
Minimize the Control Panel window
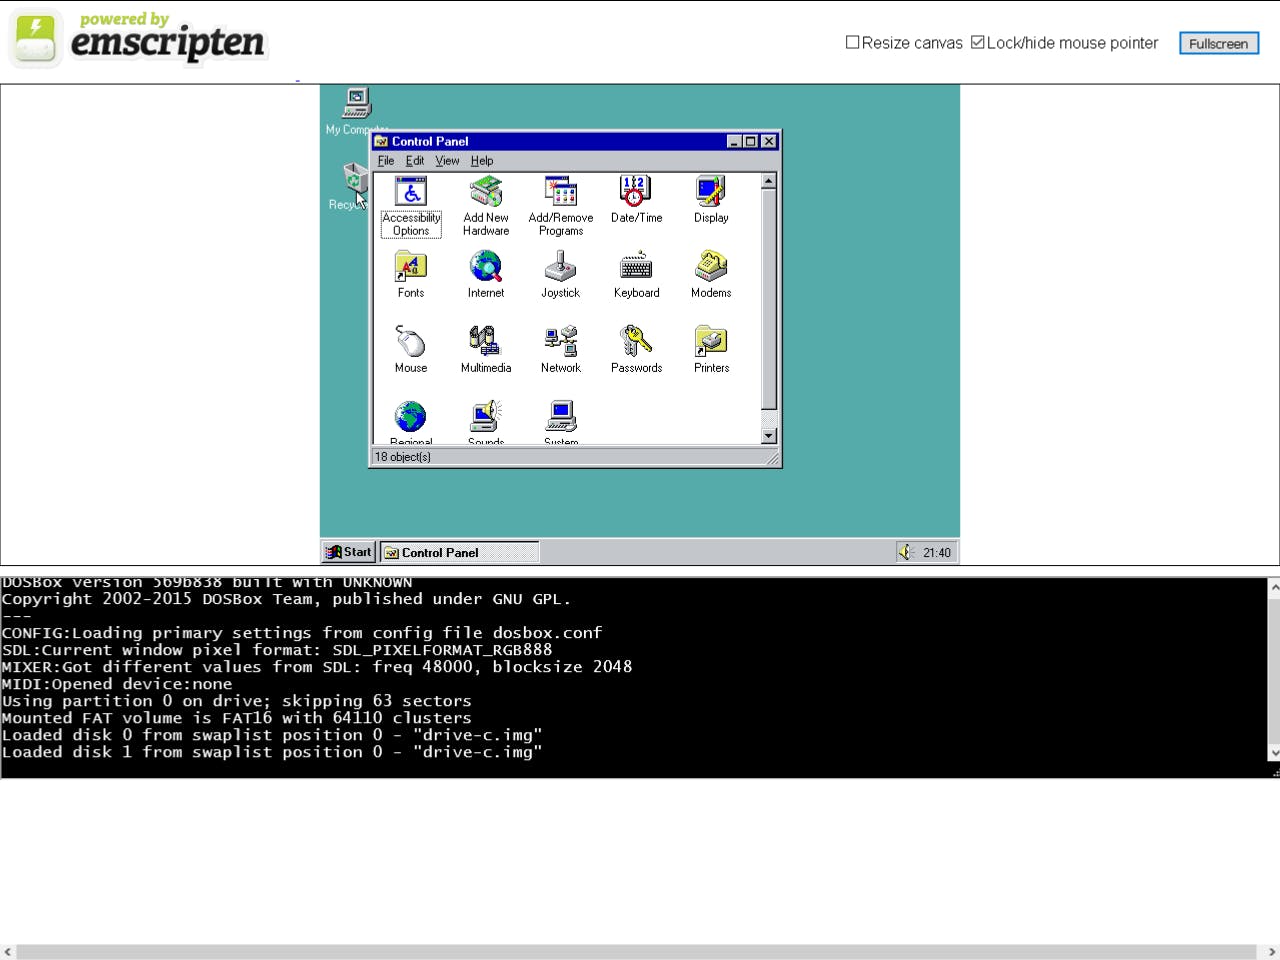point(735,141)
